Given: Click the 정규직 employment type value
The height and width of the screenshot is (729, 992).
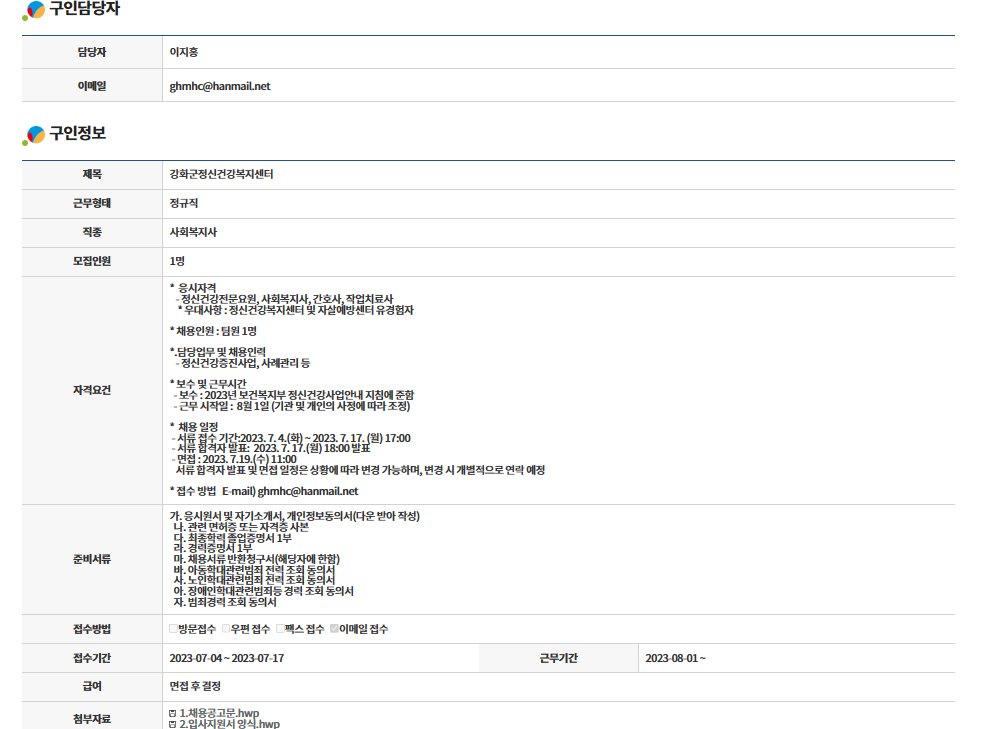Looking at the screenshot, I should point(185,204).
